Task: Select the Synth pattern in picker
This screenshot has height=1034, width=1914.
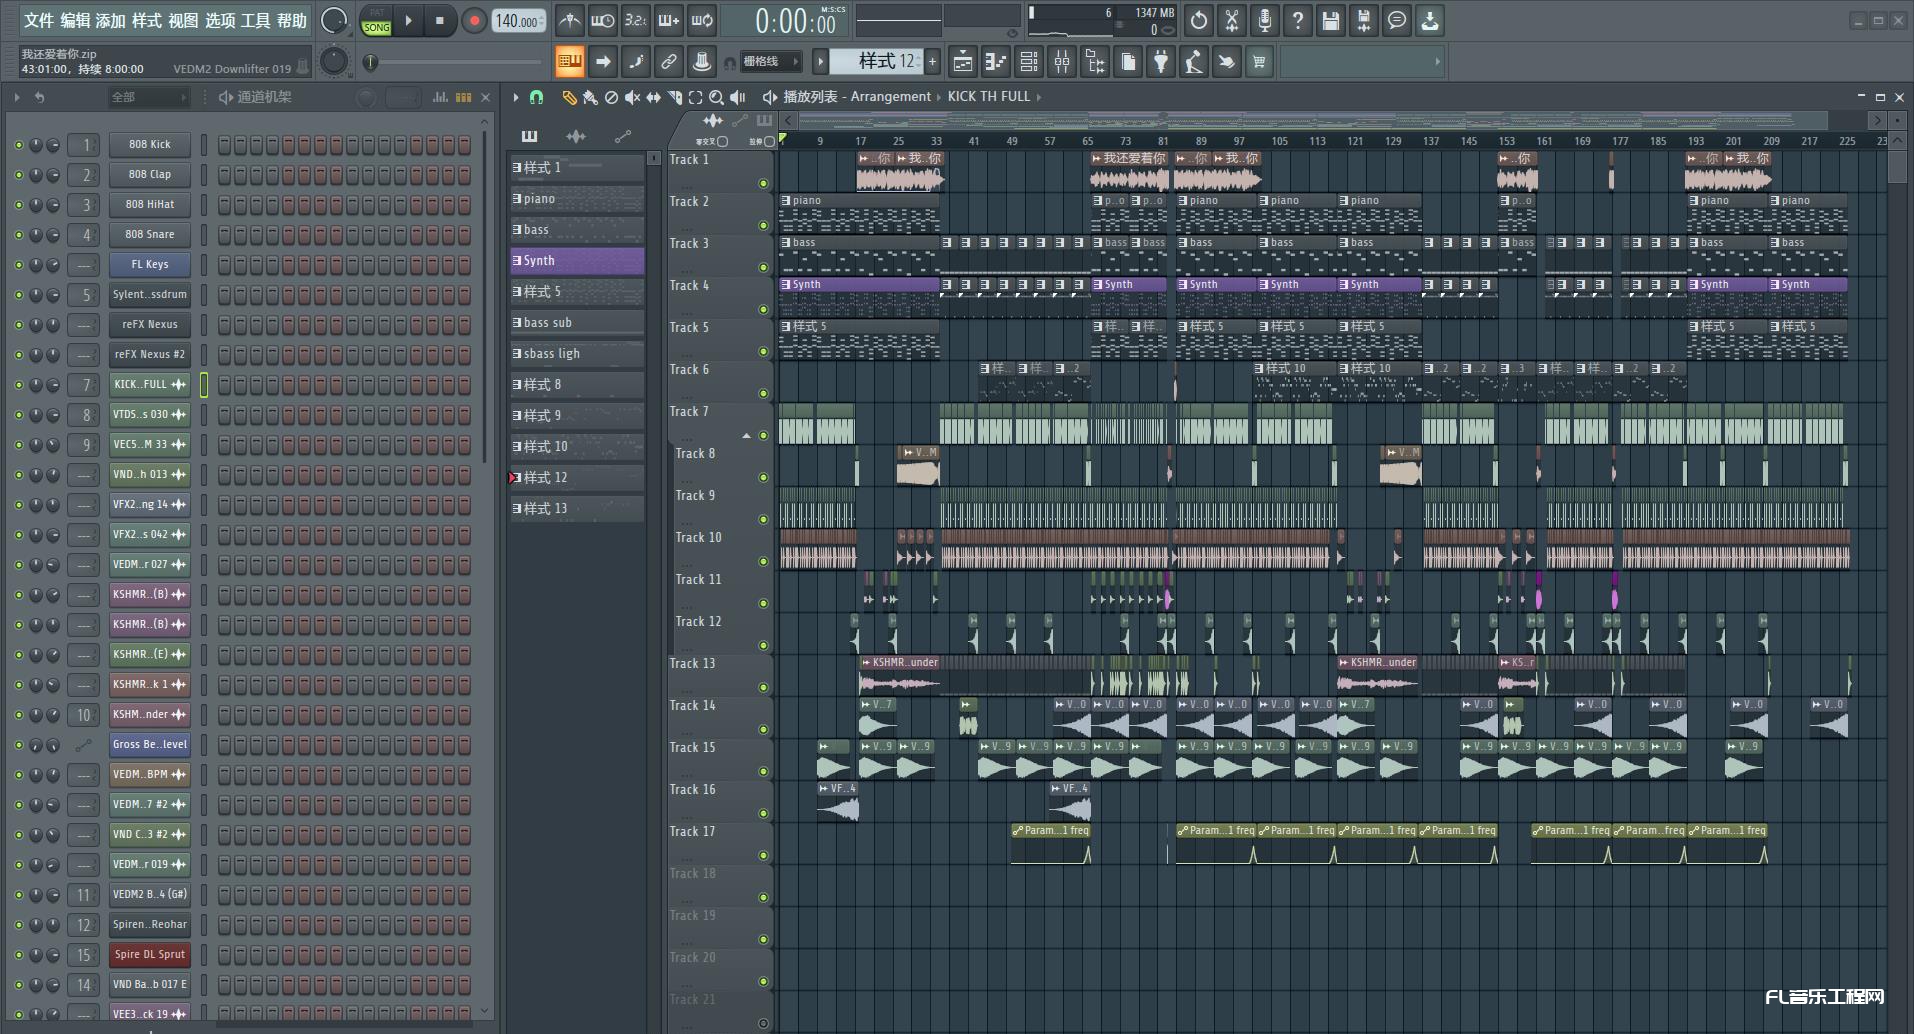Action: [x=577, y=261]
